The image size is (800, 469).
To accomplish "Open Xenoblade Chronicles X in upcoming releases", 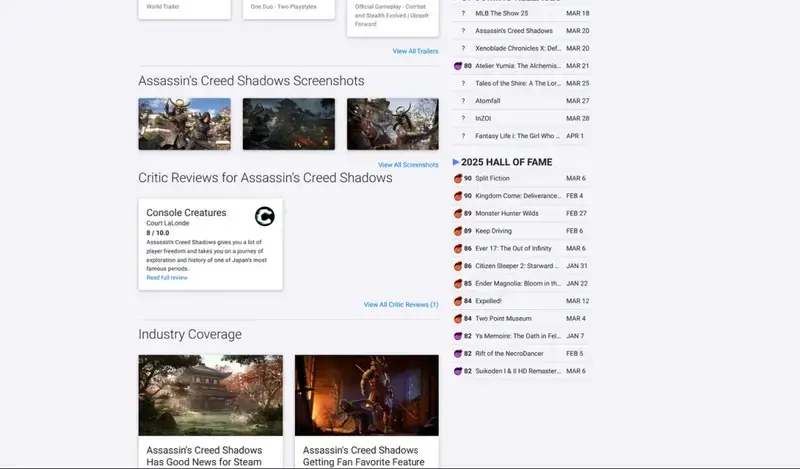I will pos(518,48).
